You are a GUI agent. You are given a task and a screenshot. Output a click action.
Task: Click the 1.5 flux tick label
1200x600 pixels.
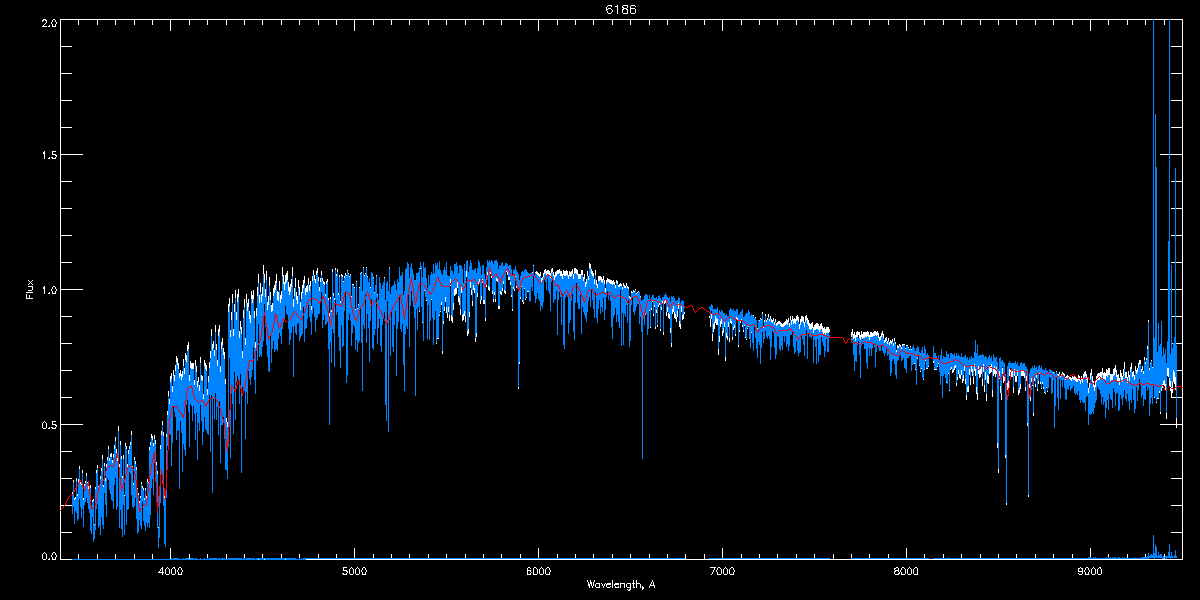pos(48,156)
